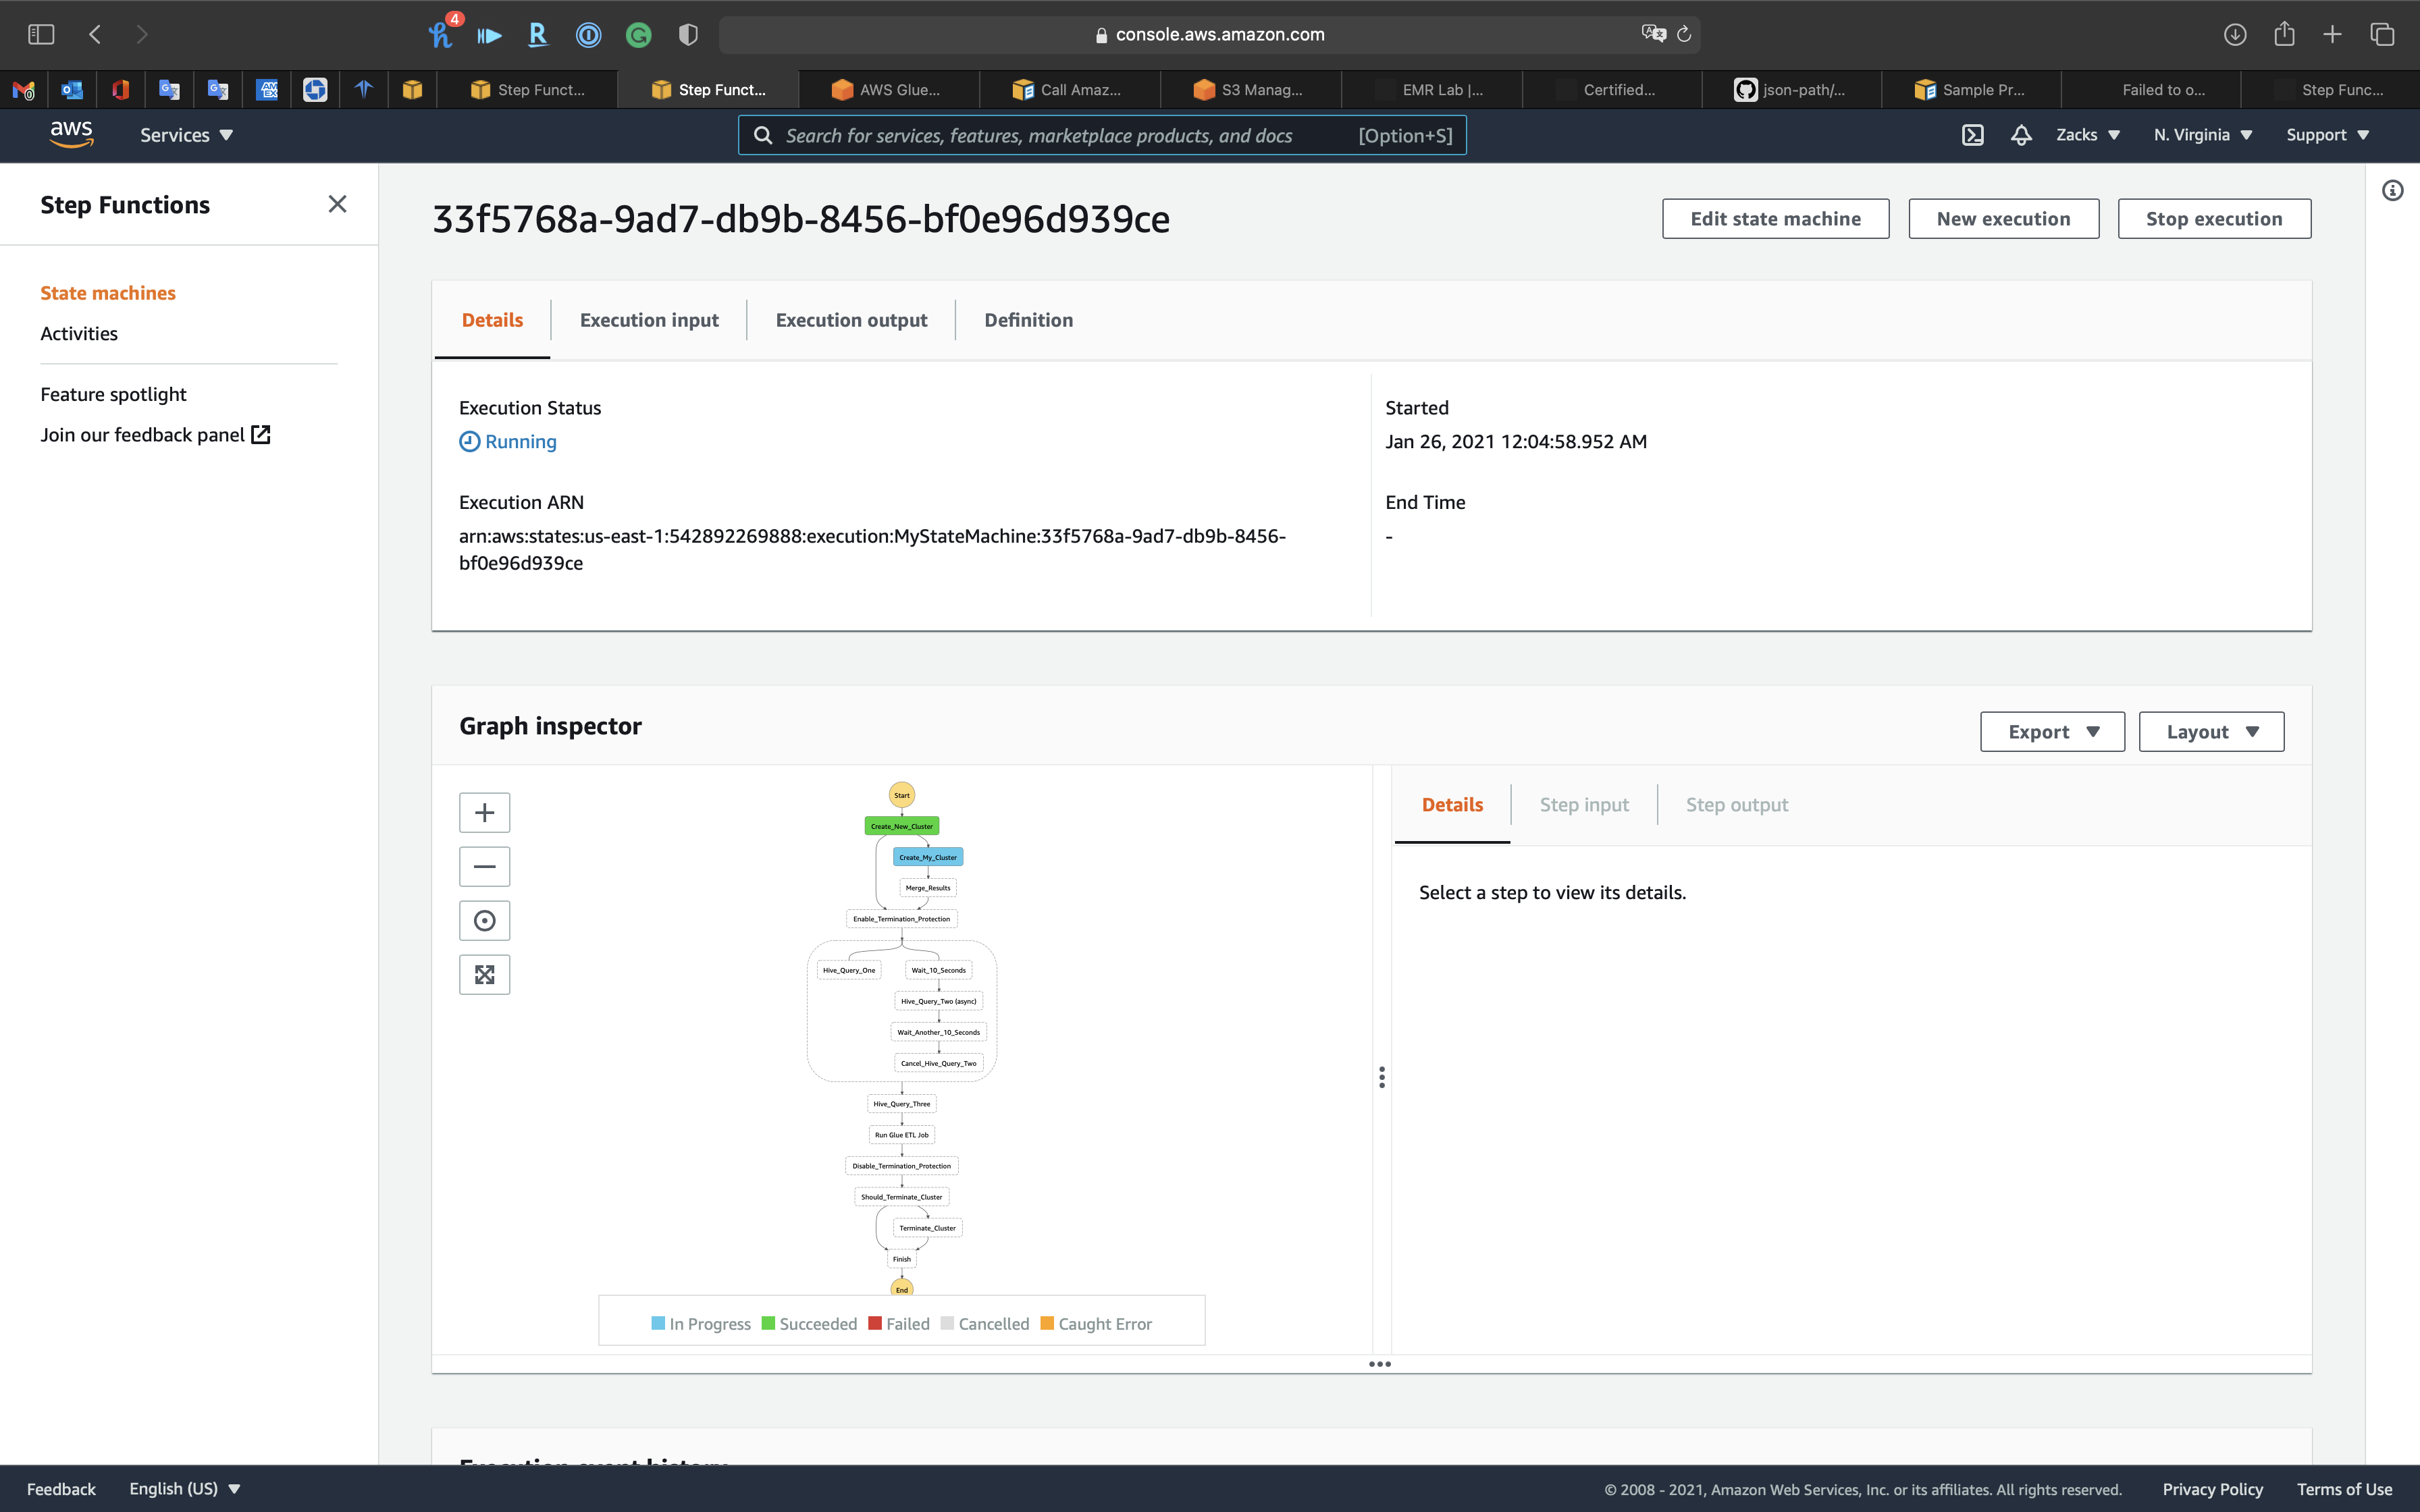Click the Stop execution button
The height and width of the screenshot is (1512, 2420).
pos(2213,219)
